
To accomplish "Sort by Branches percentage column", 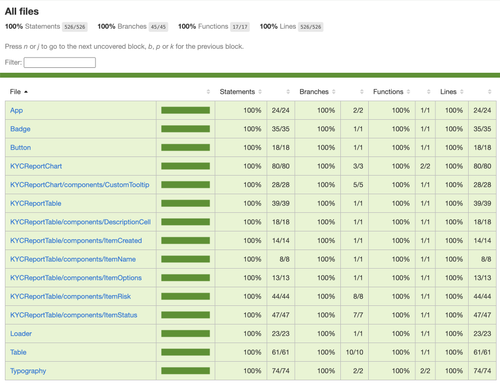I will [317, 92].
